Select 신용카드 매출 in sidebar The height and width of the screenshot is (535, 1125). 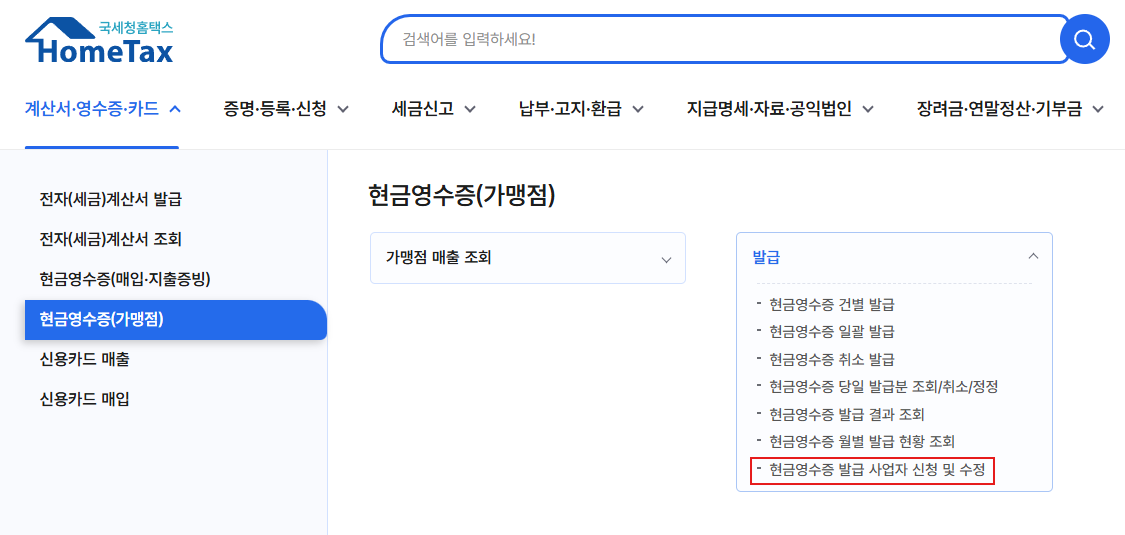(x=85, y=359)
